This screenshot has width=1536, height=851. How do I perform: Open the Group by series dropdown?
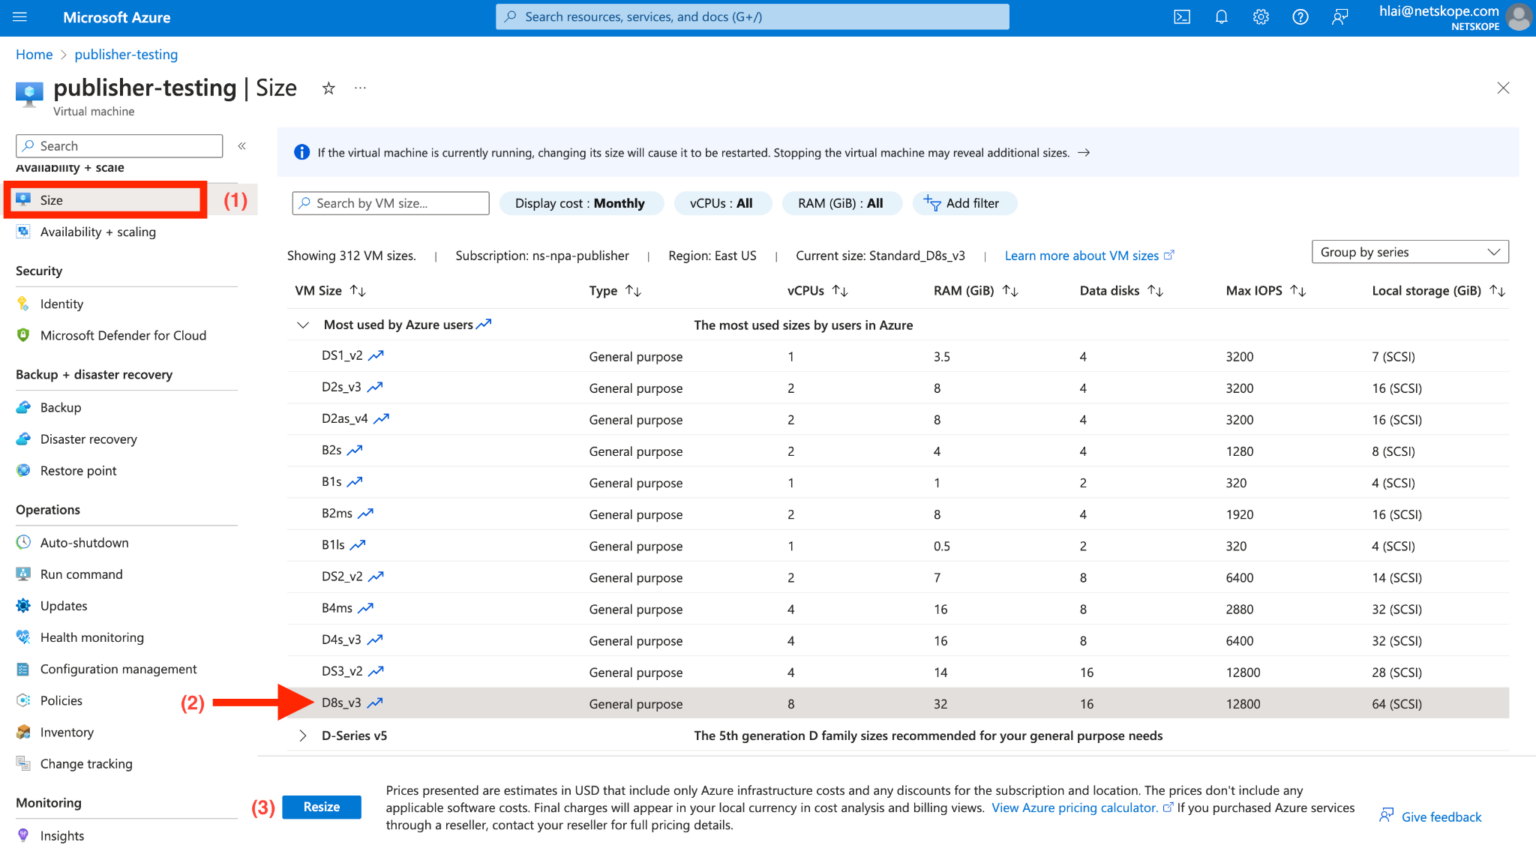[1409, 251]
